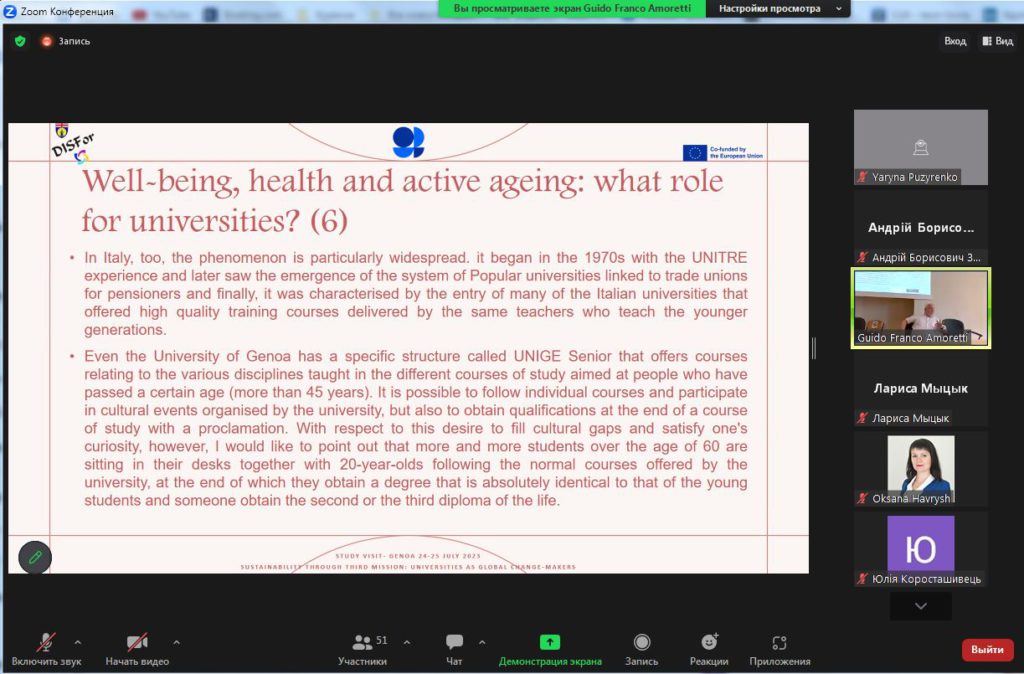Screen dimensions: 1024x674
Task: Expand video options arrow next to camera
Action: [x=177, y=642]
